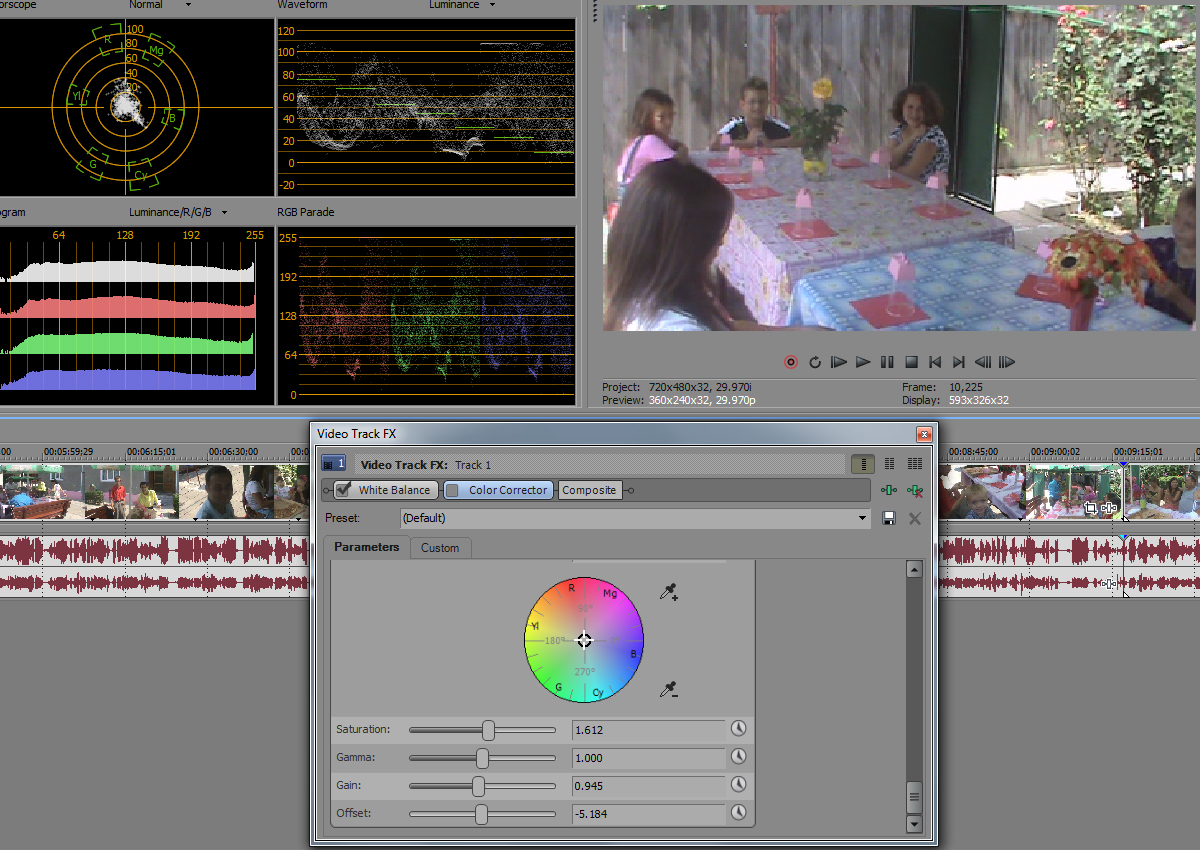Click the Composite button in the FX chain

tap(589, 490)
